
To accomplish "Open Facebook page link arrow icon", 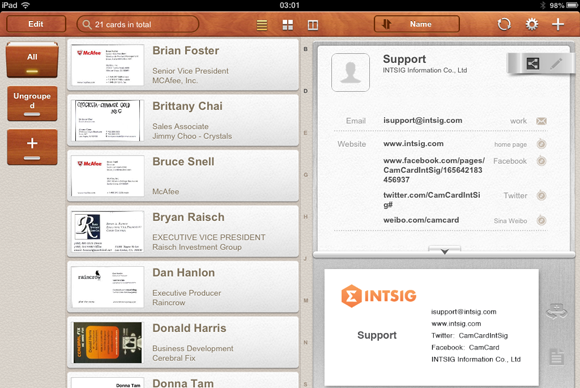I will [541, 161].
